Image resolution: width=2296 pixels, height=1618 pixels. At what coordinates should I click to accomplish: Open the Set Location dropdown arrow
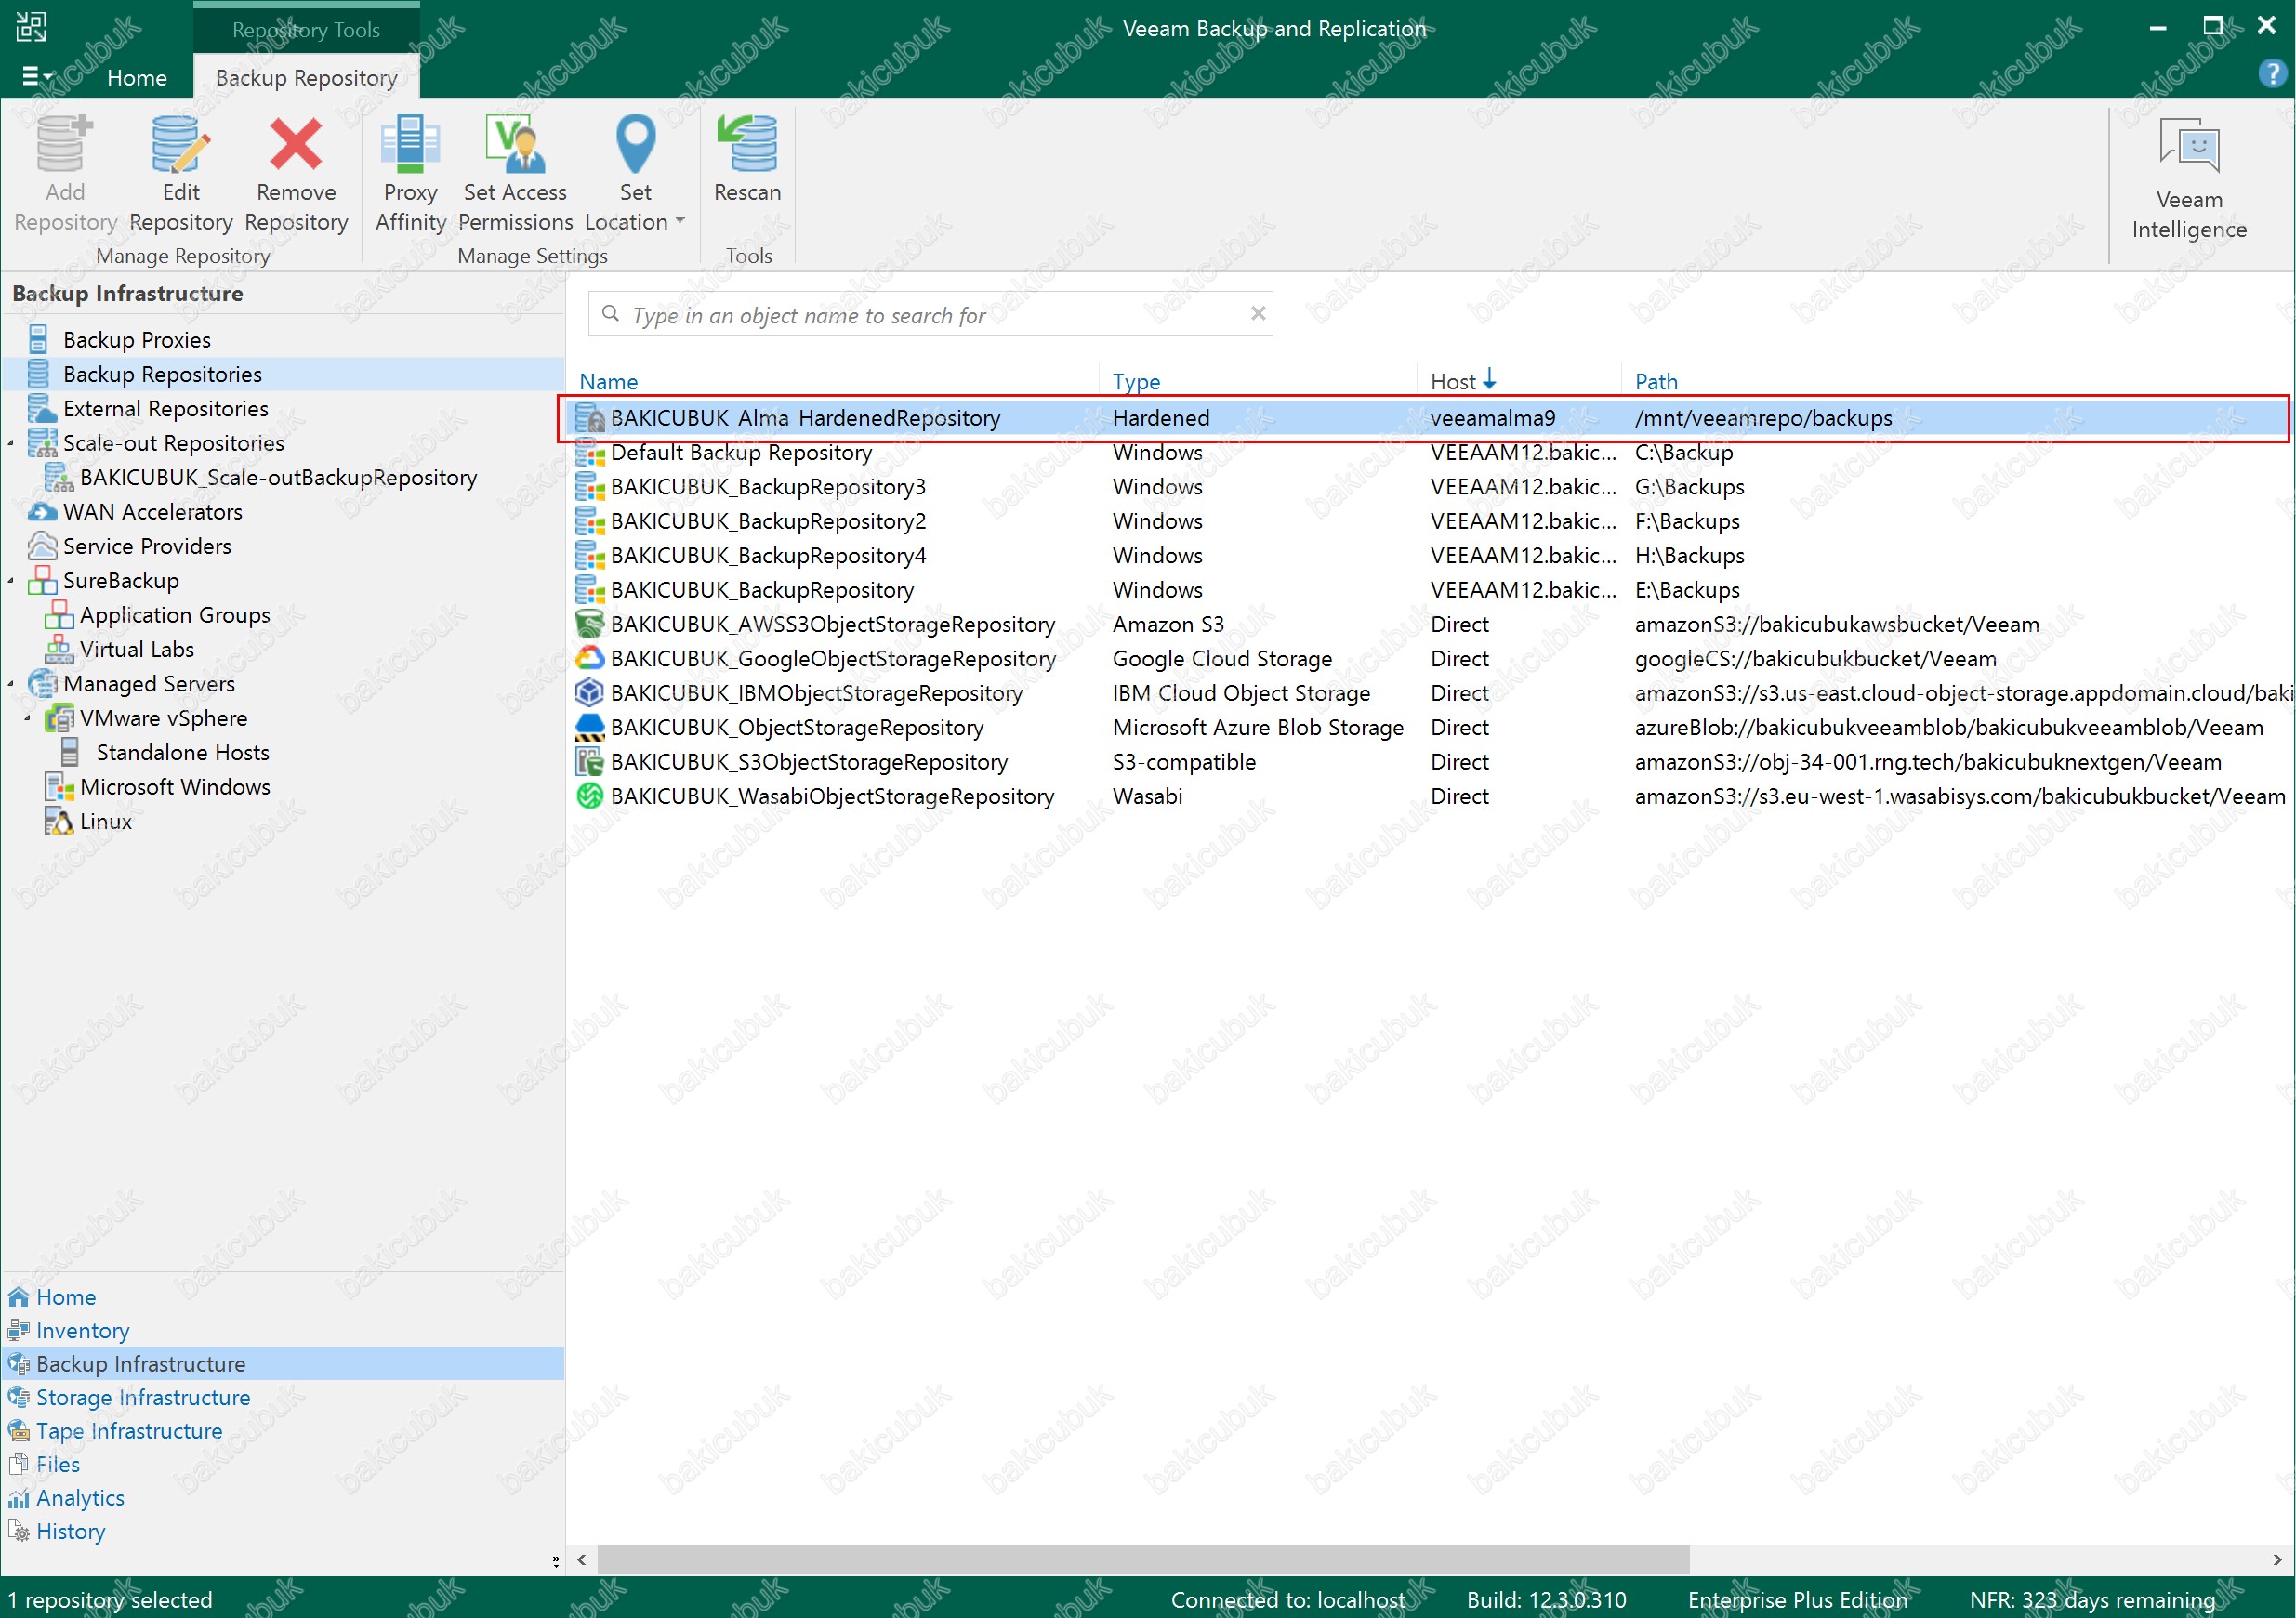[680, 221]
